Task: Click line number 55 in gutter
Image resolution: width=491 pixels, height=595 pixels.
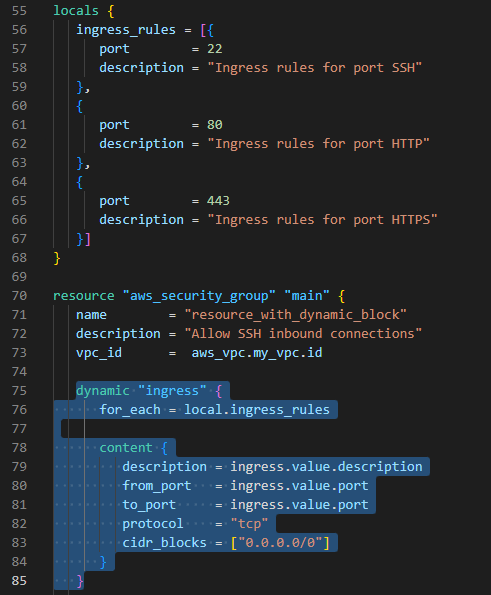Action: pos(19,11)
